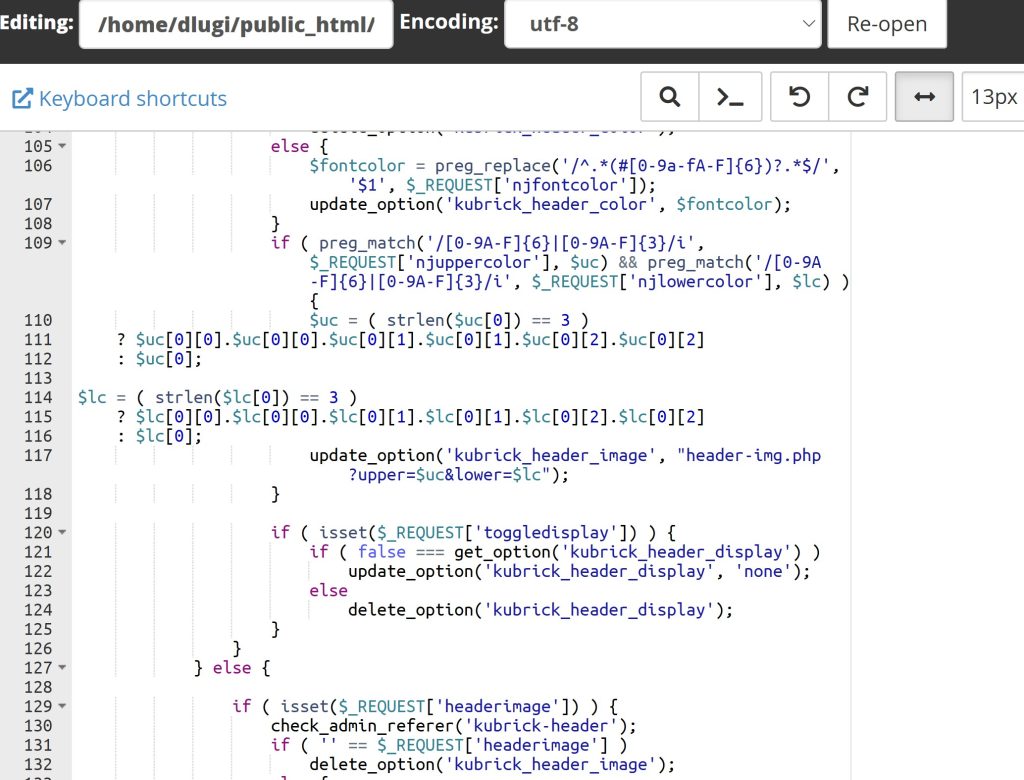The height and width of the screenshot is (780, 1024).
Task: Collapse the code fold at line 109
Action: click(62, 243)
